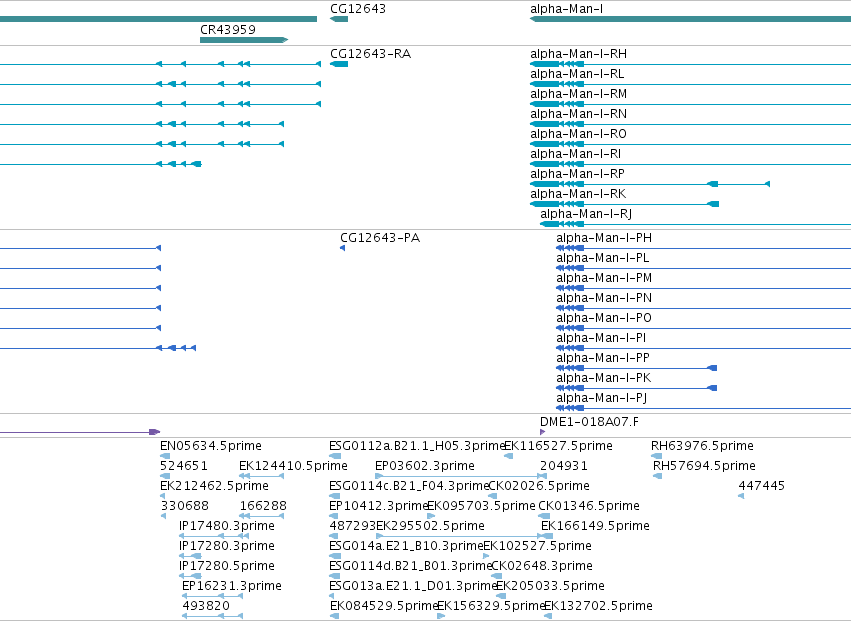Viewport: 851px width, 621px height.
Task: Click the CG12643-RA transcript glyph
Action: pos(339,64)
